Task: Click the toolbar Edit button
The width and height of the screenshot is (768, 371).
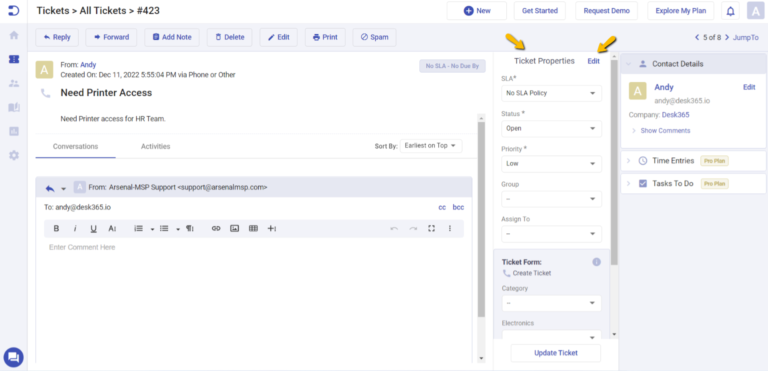Action: (279, 37)
